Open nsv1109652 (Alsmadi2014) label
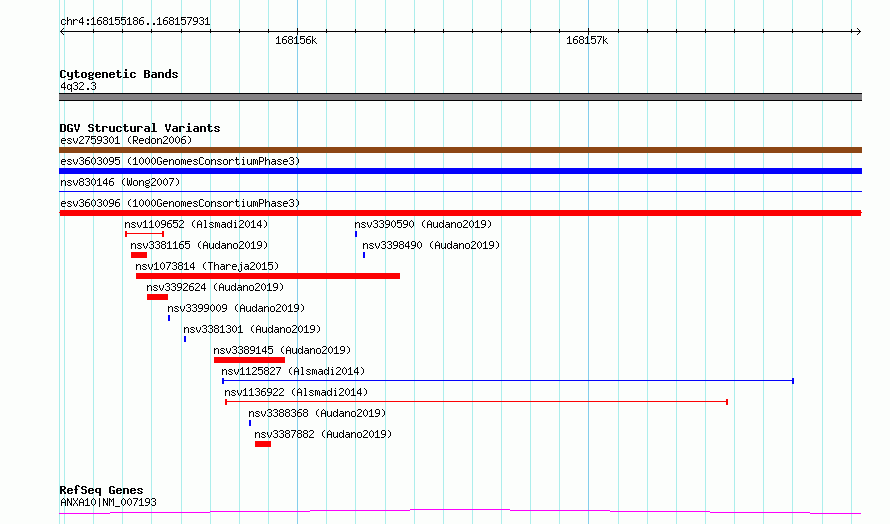Viewport: 890px width, 524px height. pos(196,224)
